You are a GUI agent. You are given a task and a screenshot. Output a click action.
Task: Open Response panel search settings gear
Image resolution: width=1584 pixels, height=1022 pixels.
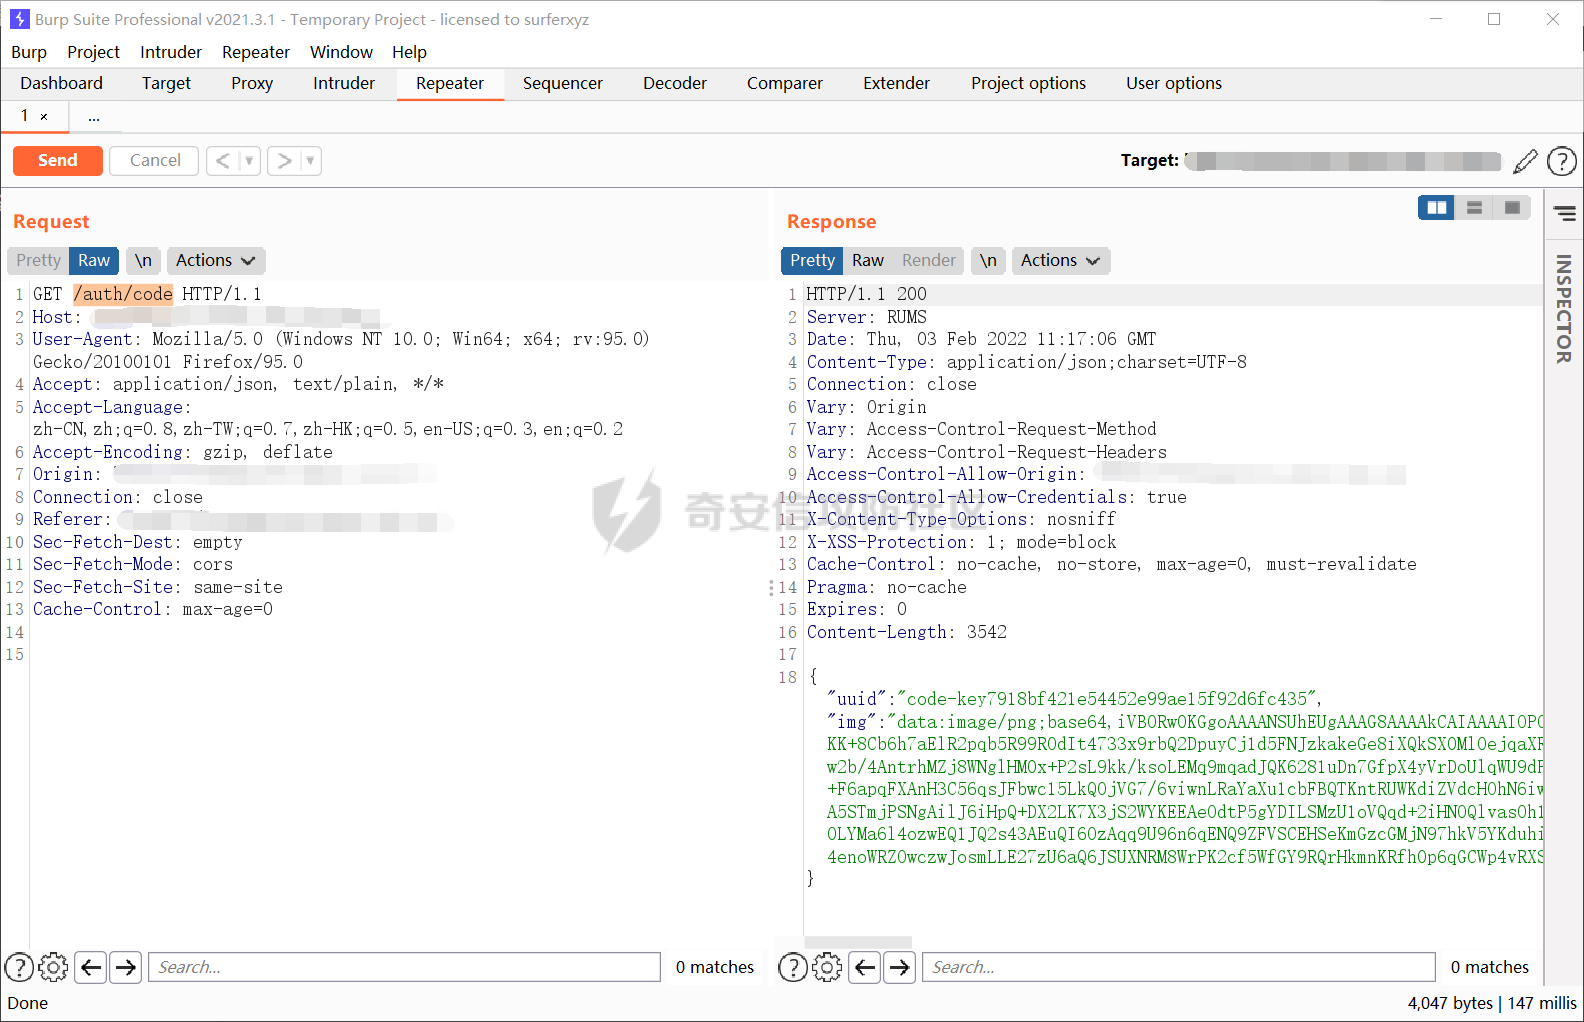[827, 967]
